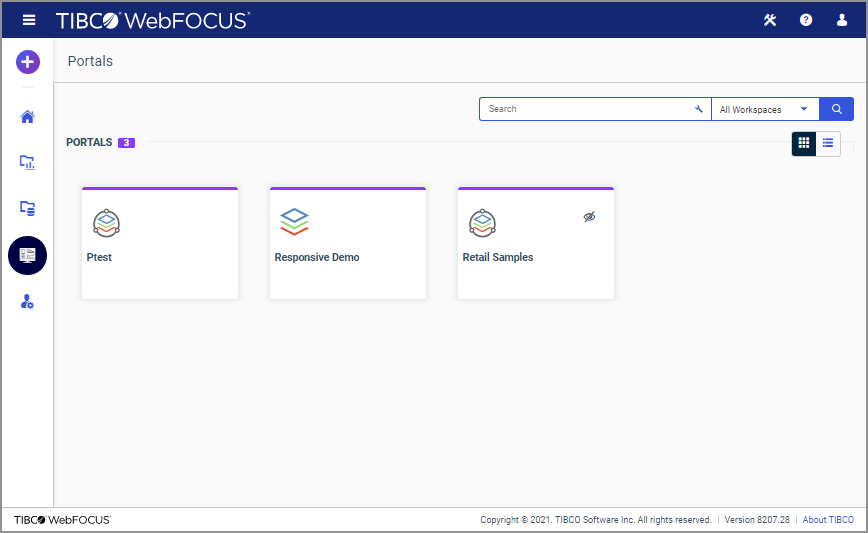Click the hidden eye icon on Retail Samples

point(590,217)
